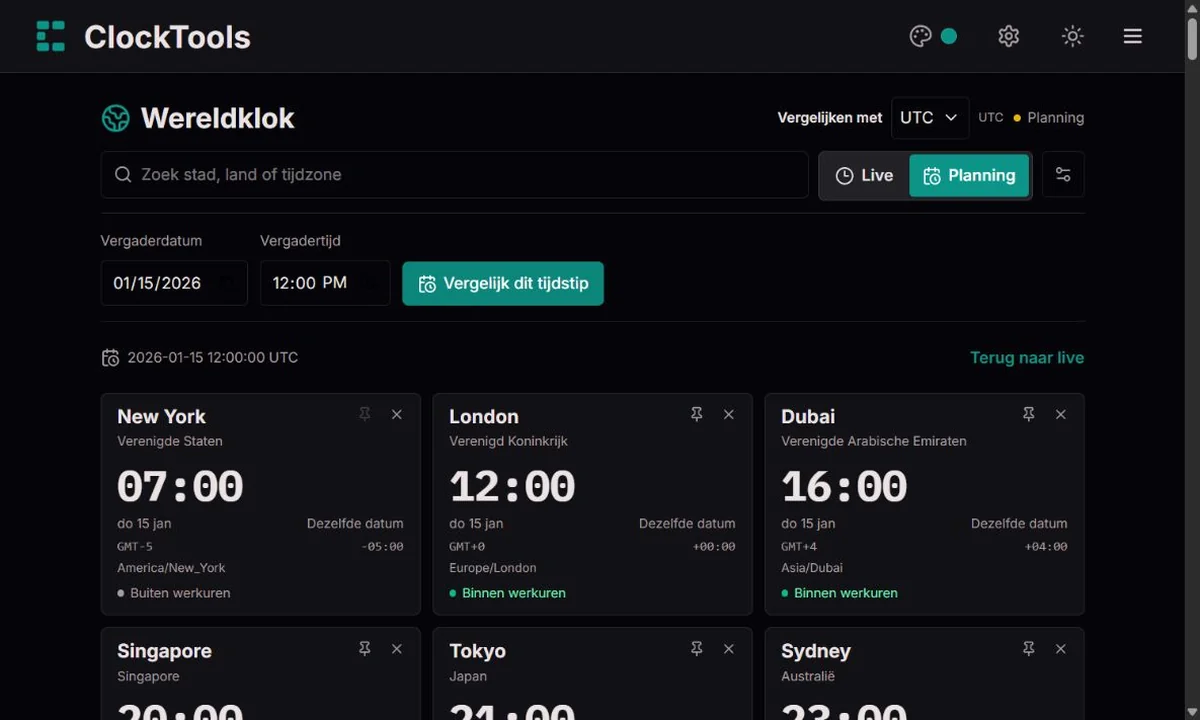
Task: Open the UTC comparison dropdown
Action: pyautogui.click(x=930, y=118)
